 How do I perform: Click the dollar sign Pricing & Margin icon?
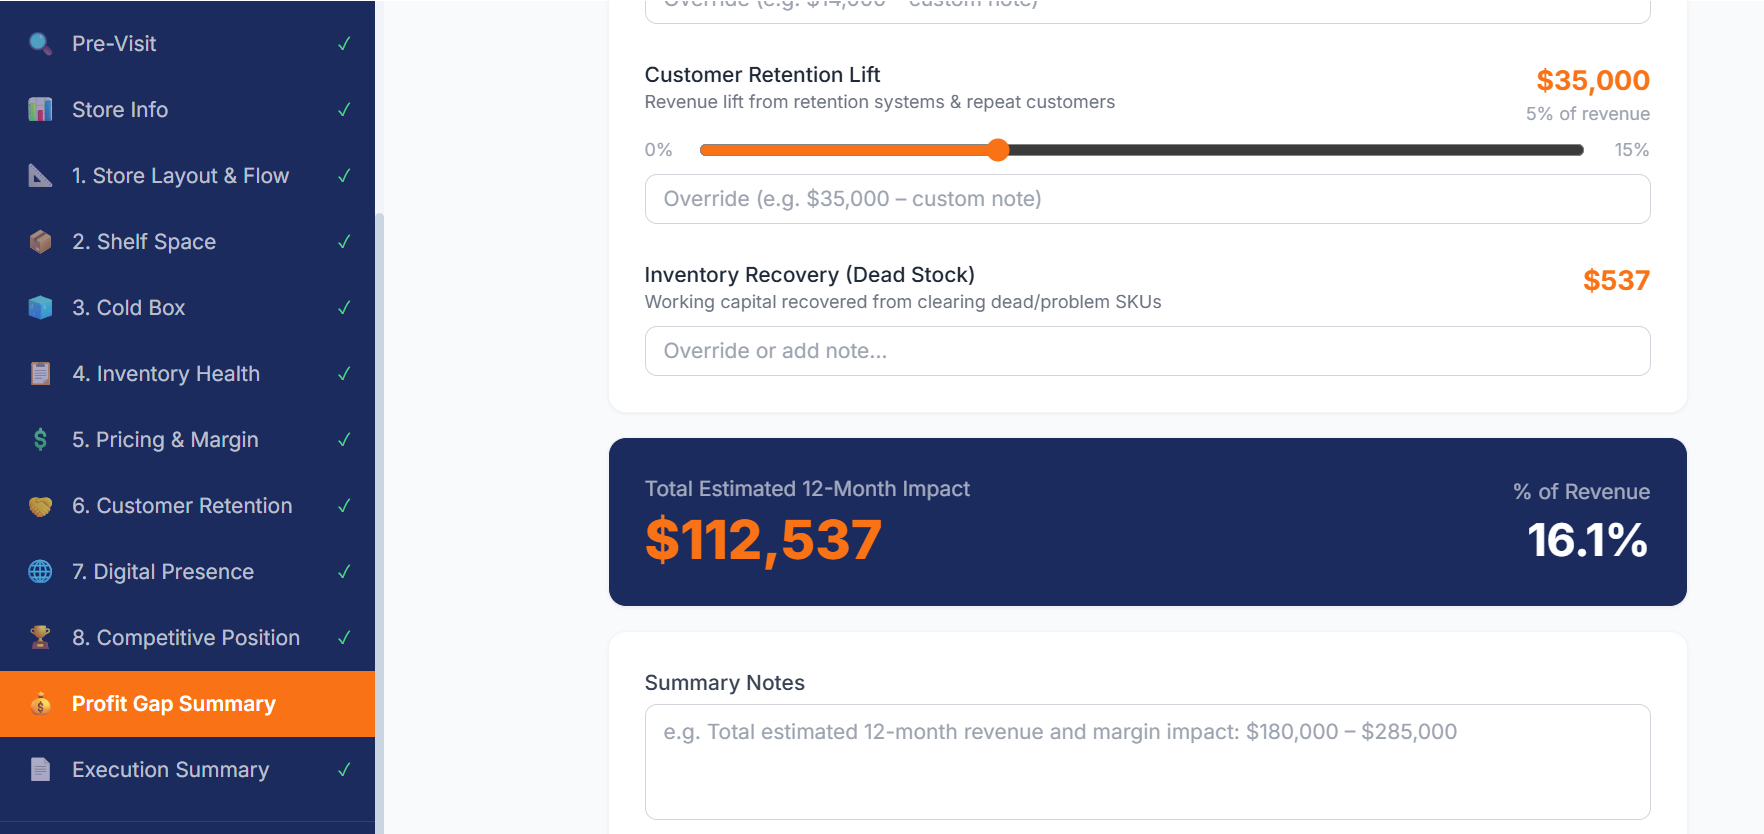40,440
